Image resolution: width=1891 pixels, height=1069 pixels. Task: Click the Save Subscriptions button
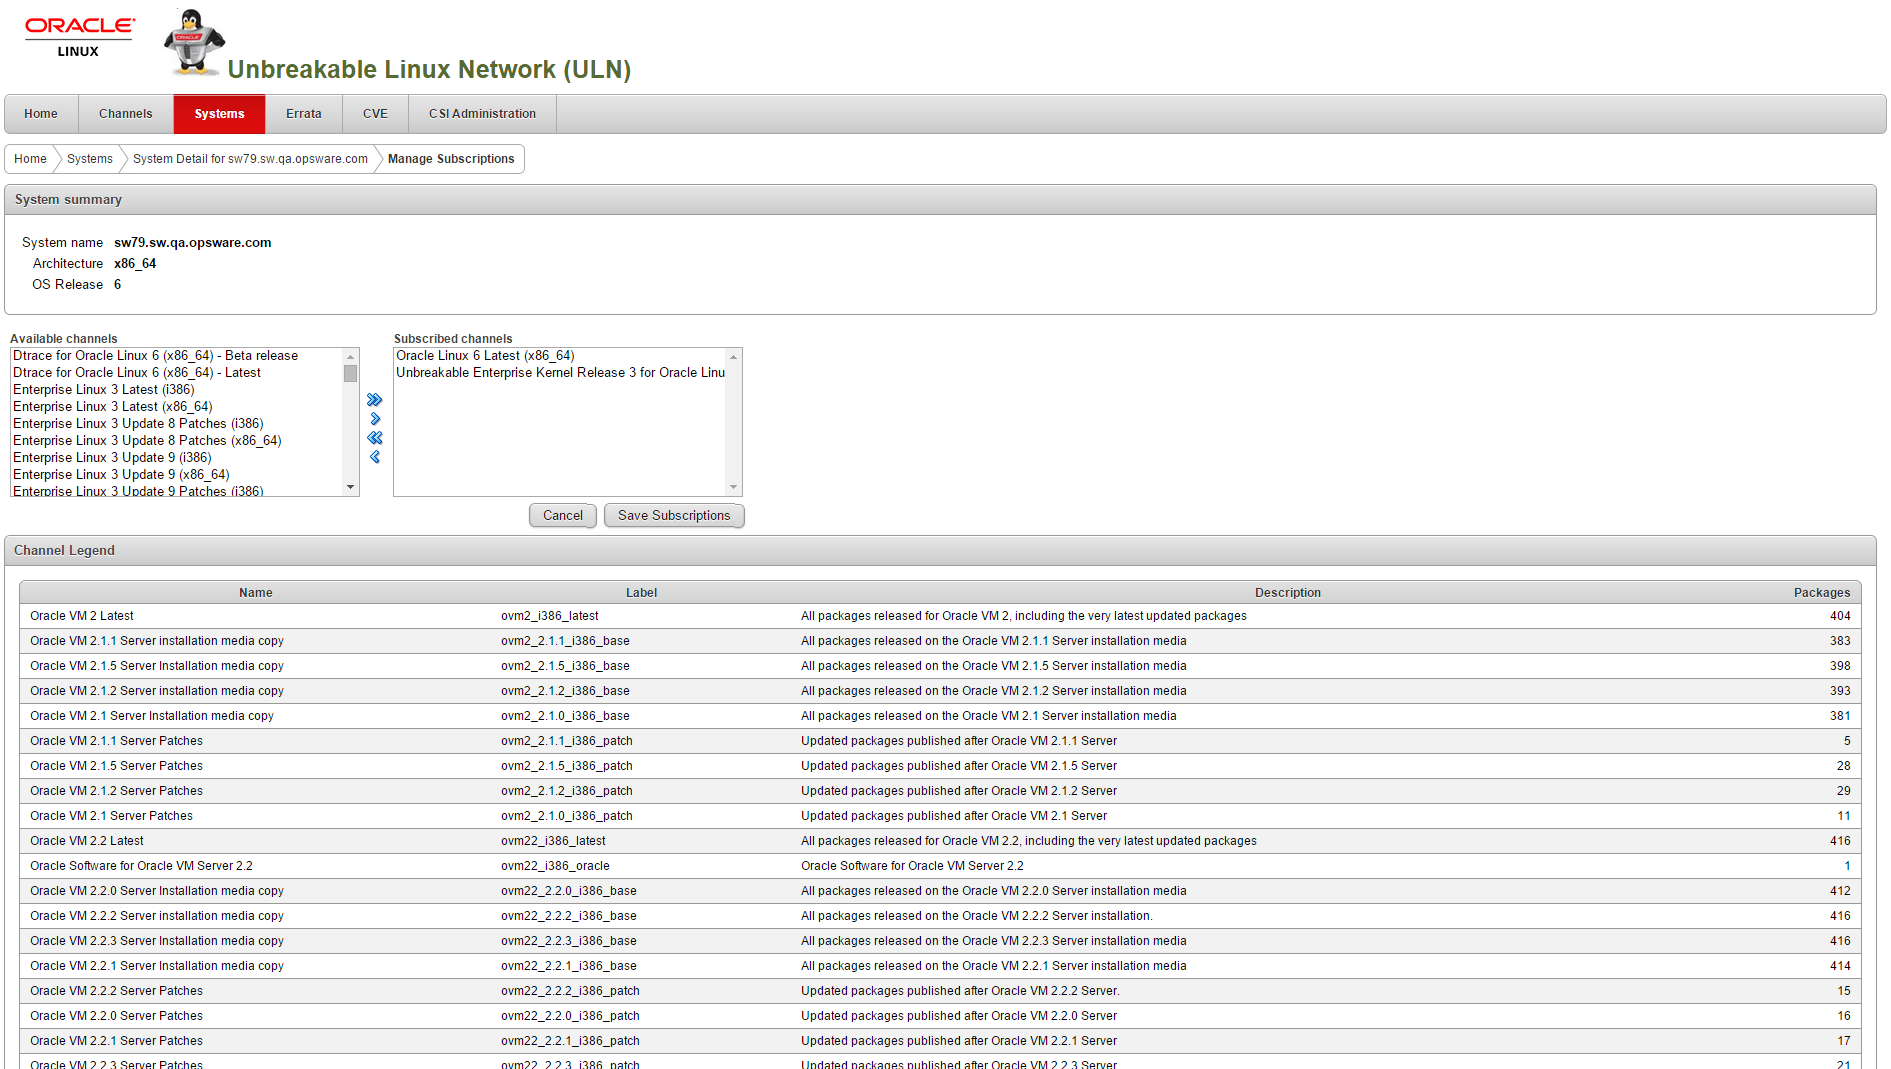pyautogui.click(x=674, y=516)
